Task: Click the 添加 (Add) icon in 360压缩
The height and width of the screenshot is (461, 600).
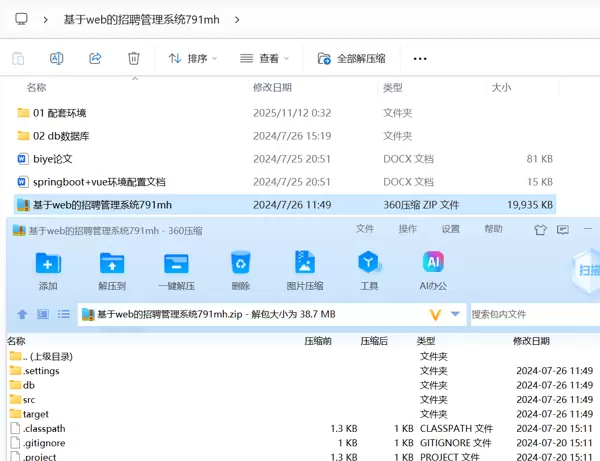Action: pos(48,264)
